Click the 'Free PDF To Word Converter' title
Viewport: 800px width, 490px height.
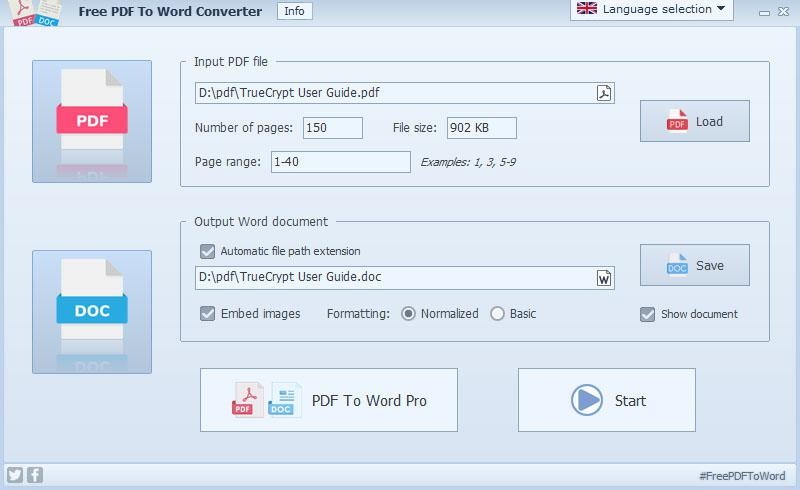(x=170, y=11)
